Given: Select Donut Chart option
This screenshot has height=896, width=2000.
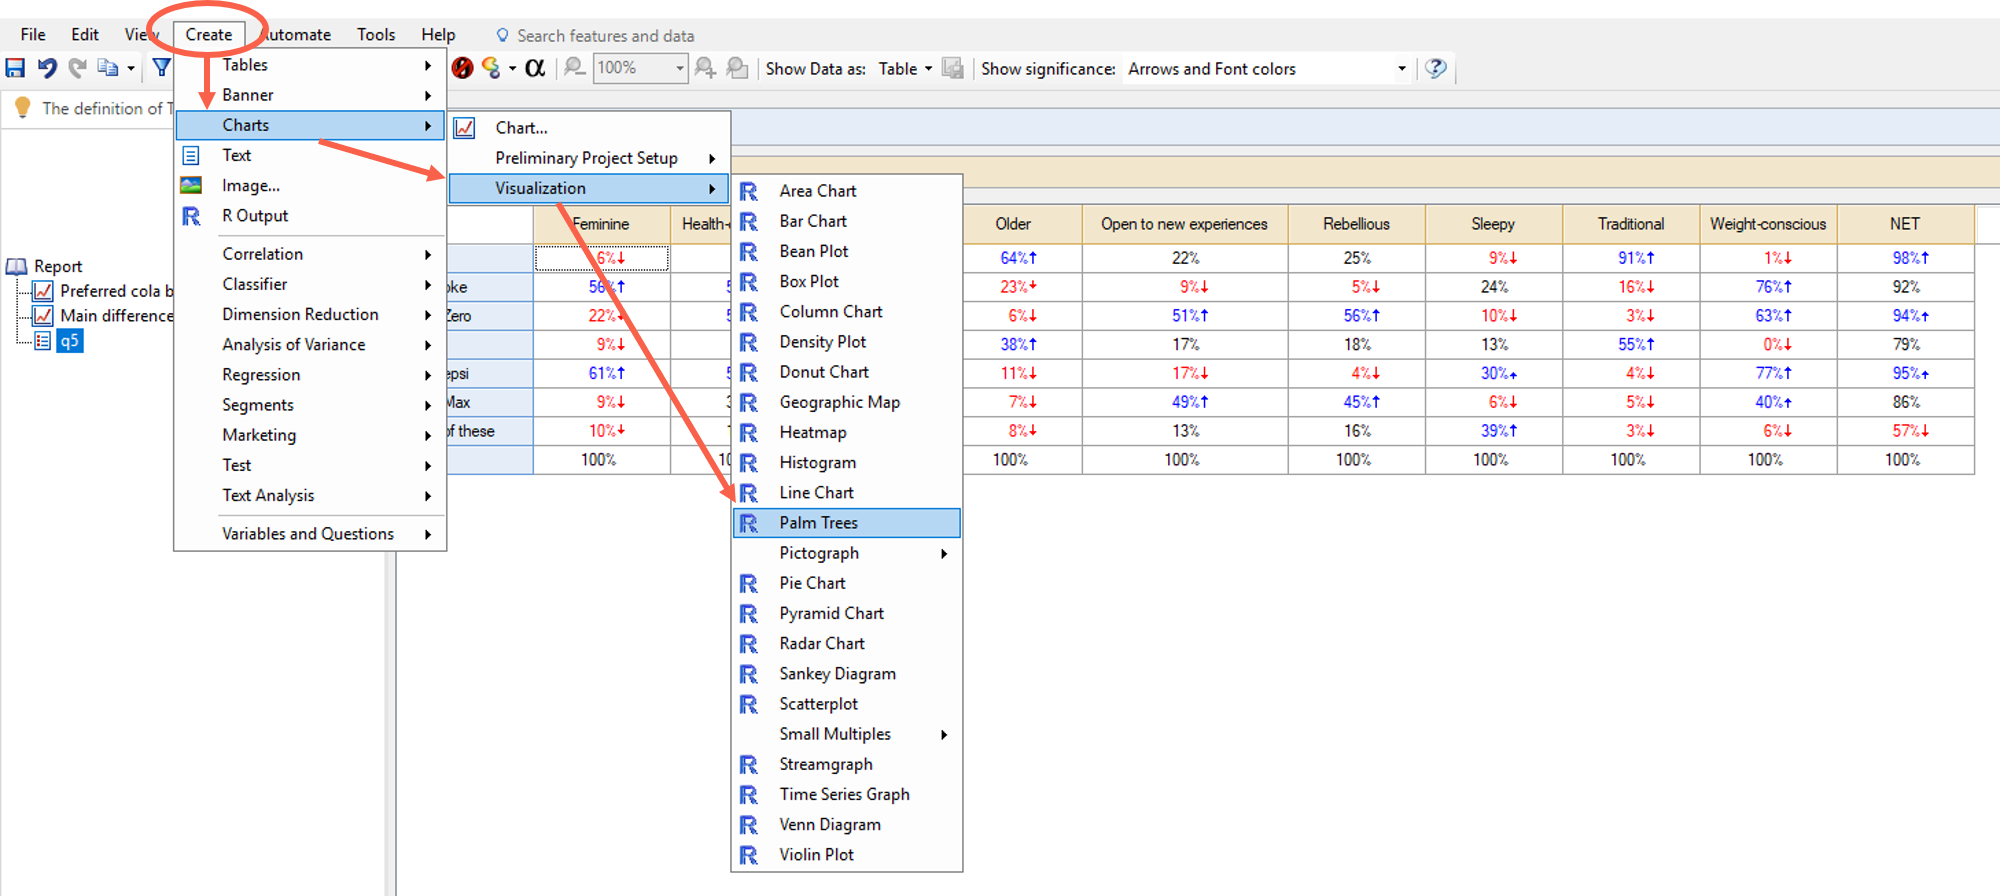Looking at the screenshot, I should coord(847,372).
